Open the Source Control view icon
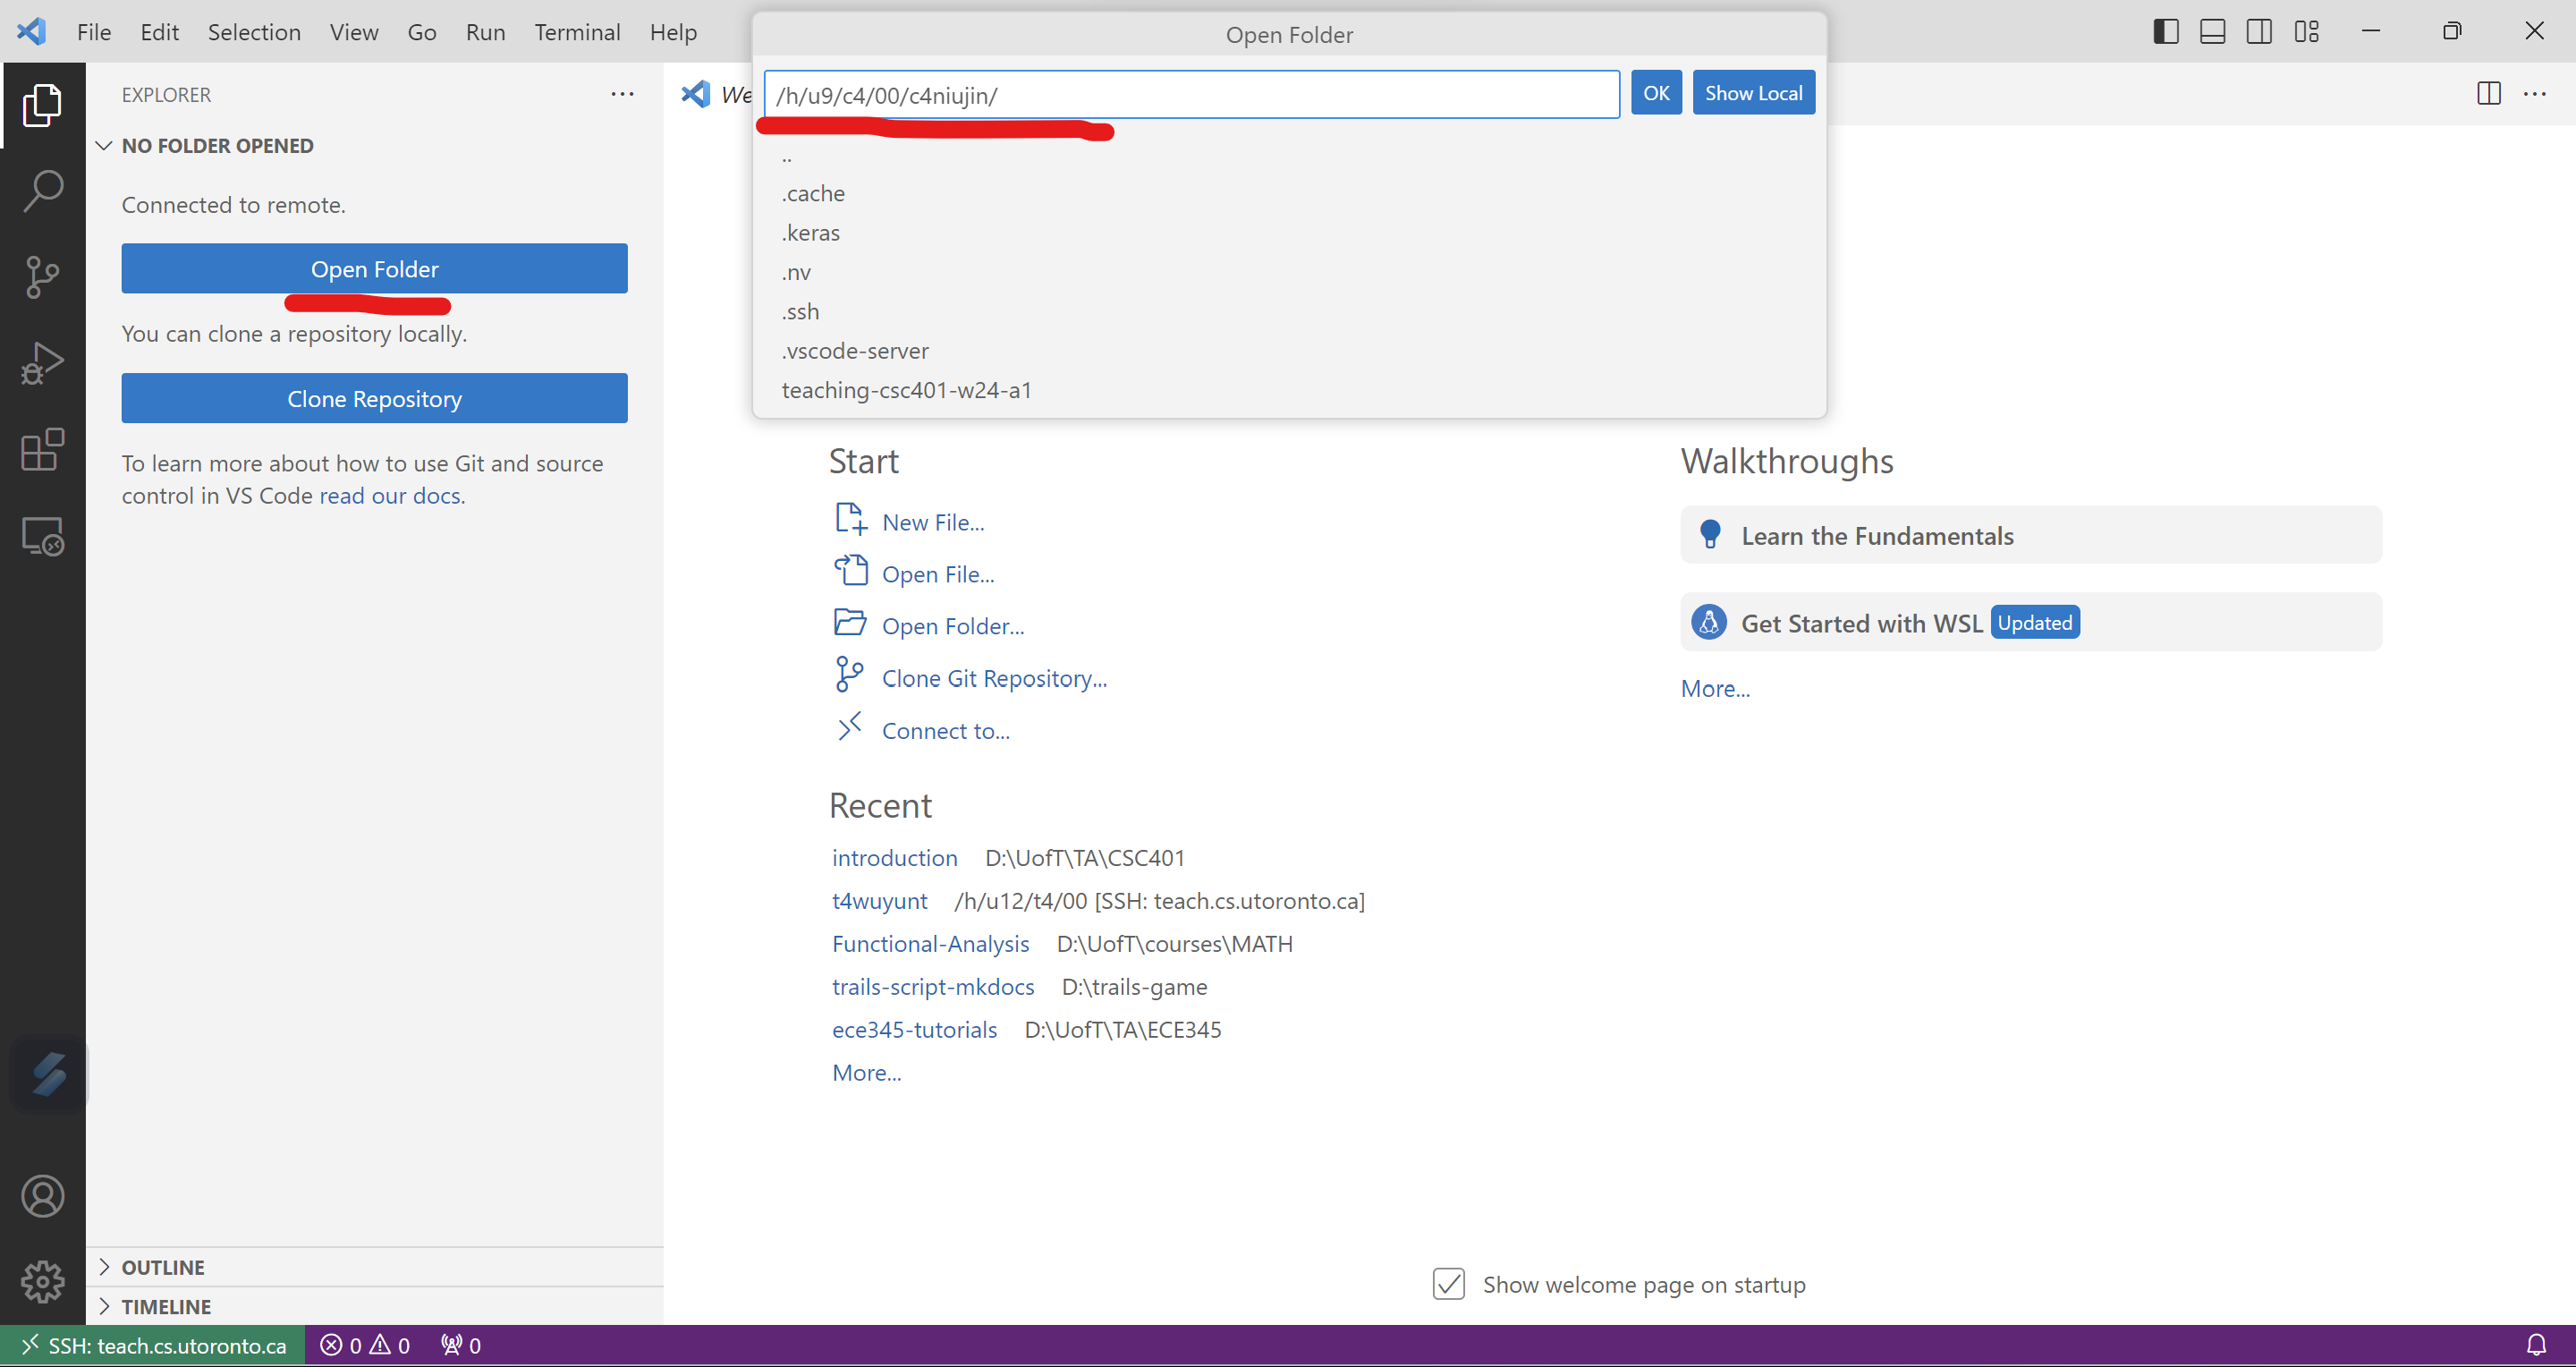 42,277
